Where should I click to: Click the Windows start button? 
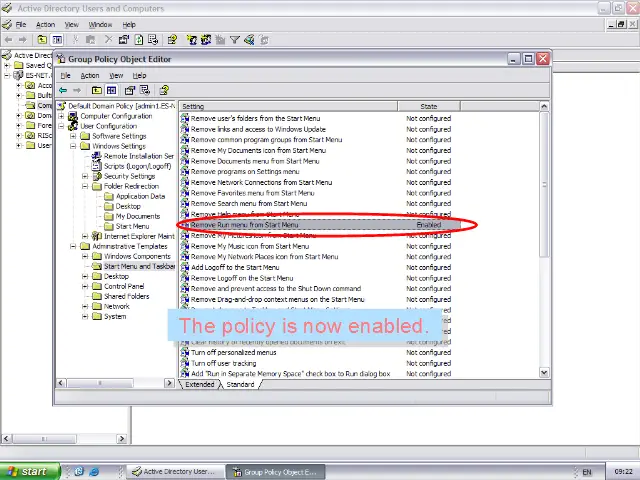click(x=30, y=471)
